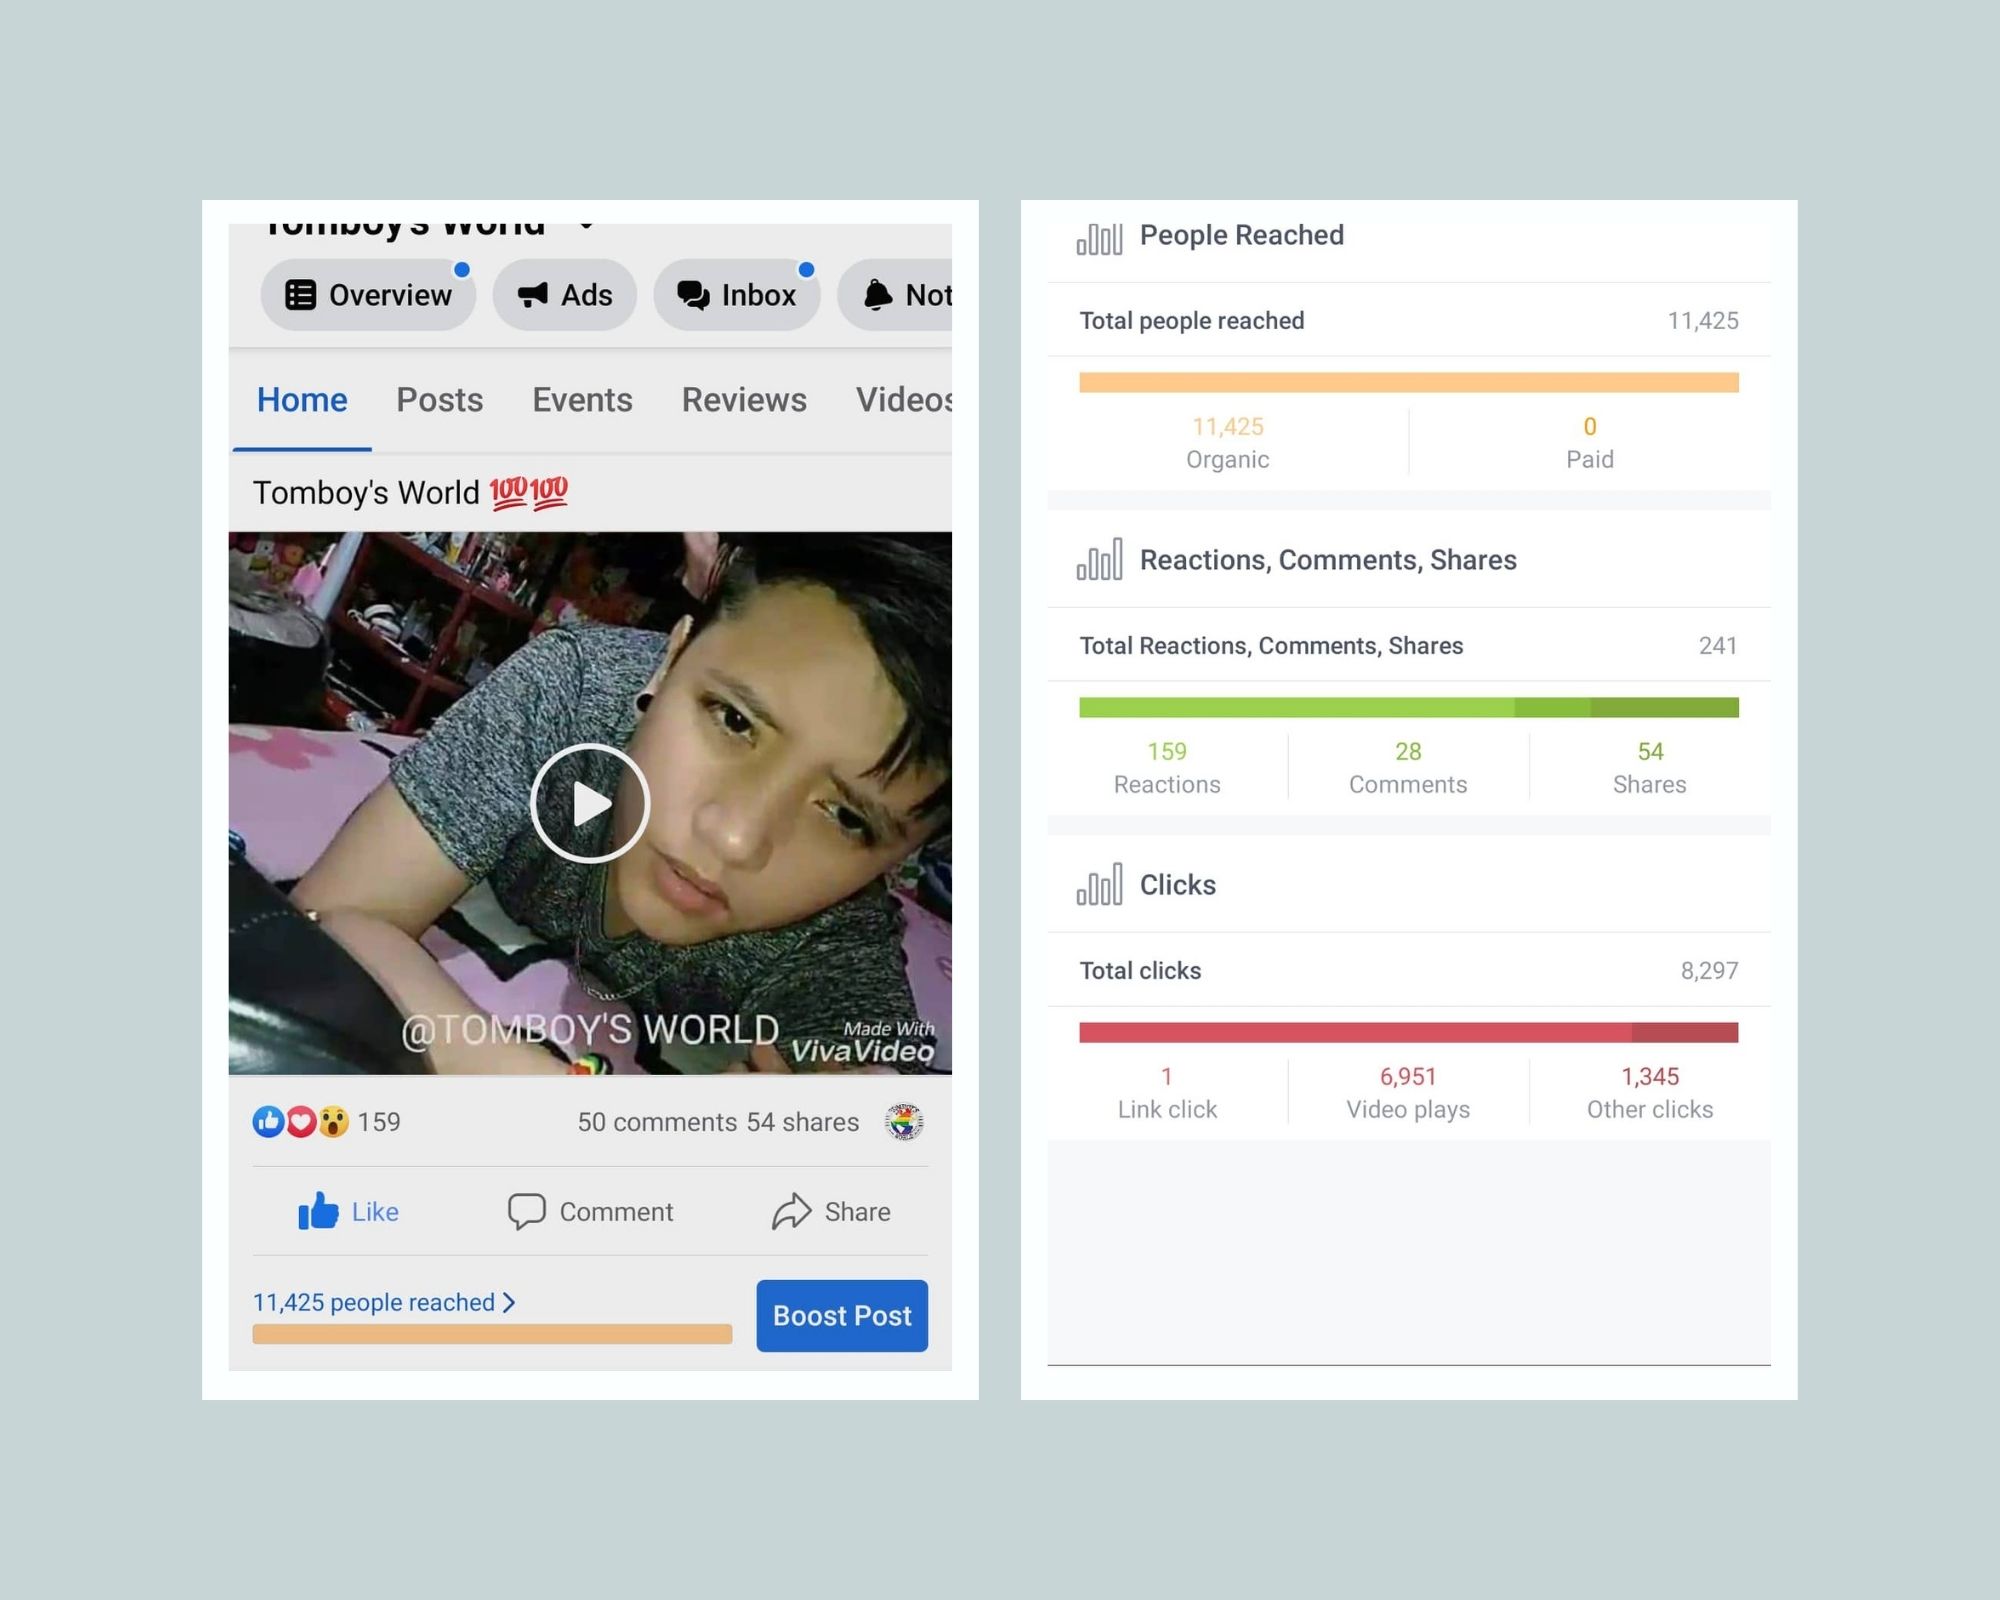Click the round page avatar beside shares count
Image resolution: width=2000 pixels, height=1600 pixels.
[904, 1122]
